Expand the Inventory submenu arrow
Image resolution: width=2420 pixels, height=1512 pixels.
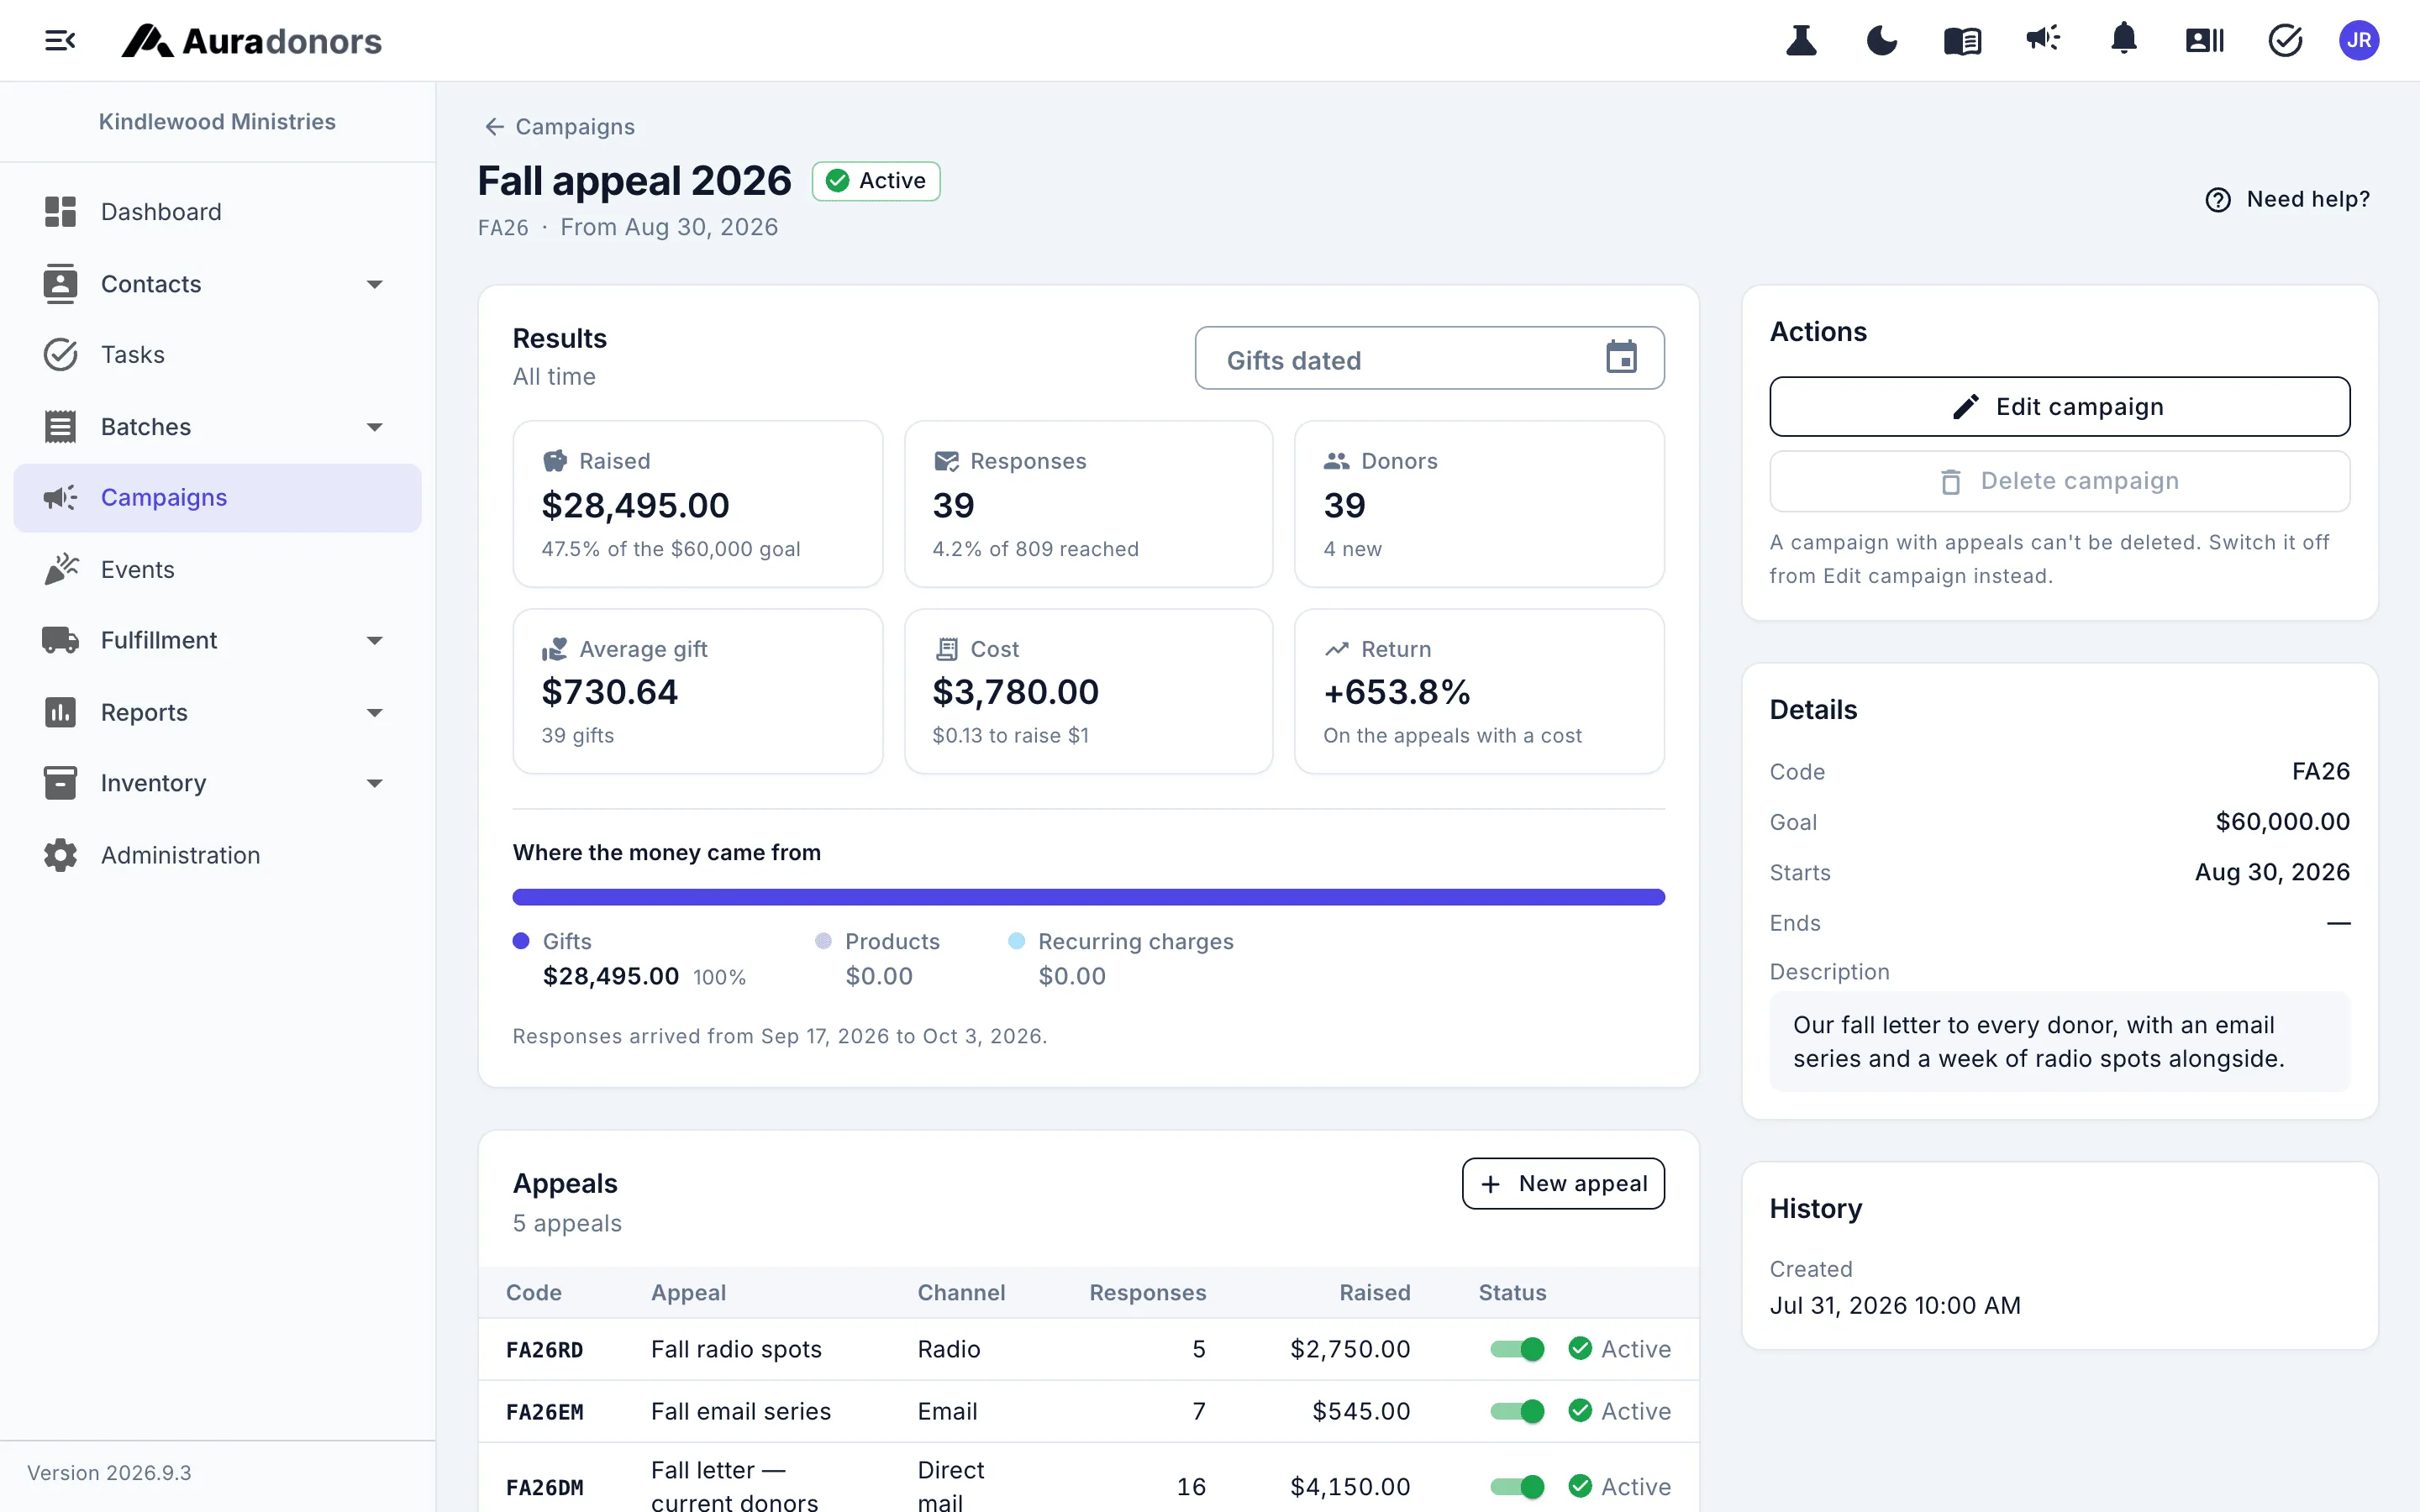(375, 784)
